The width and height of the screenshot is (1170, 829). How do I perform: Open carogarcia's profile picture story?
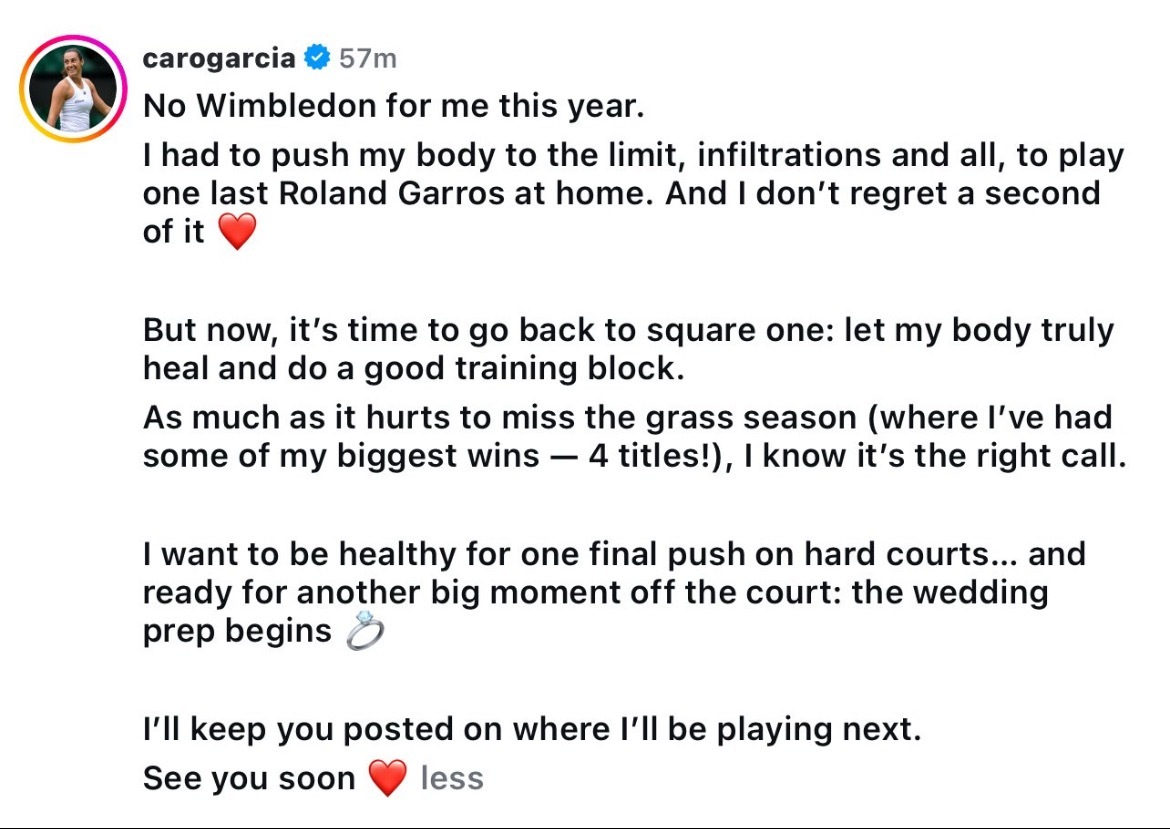point(73,89)
